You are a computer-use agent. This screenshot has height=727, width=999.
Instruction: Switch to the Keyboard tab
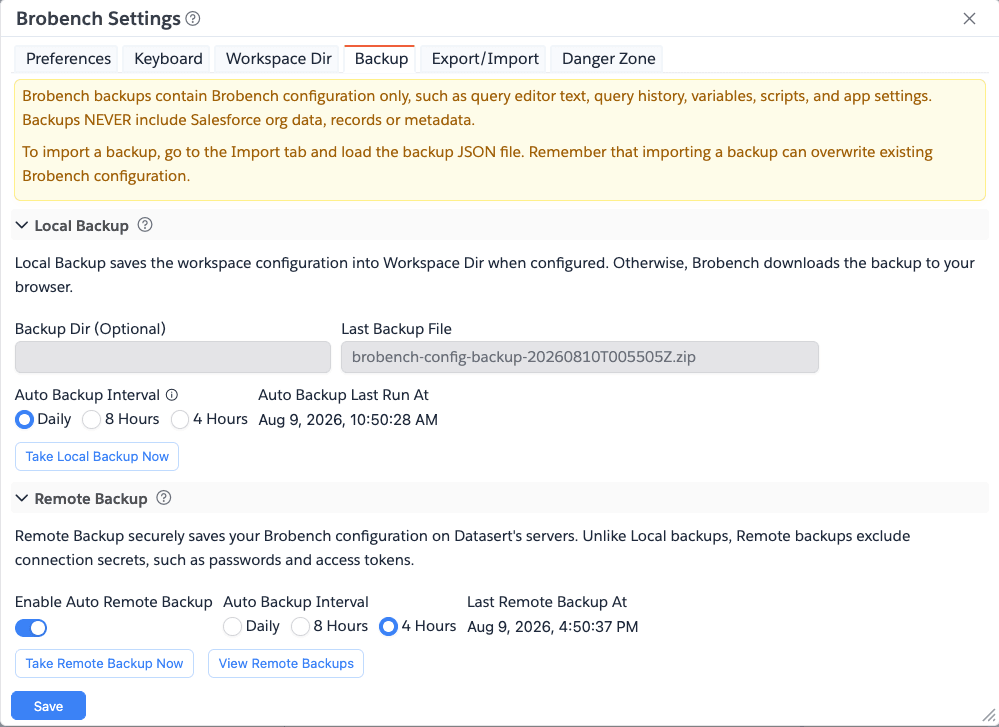tap(168, 59)
